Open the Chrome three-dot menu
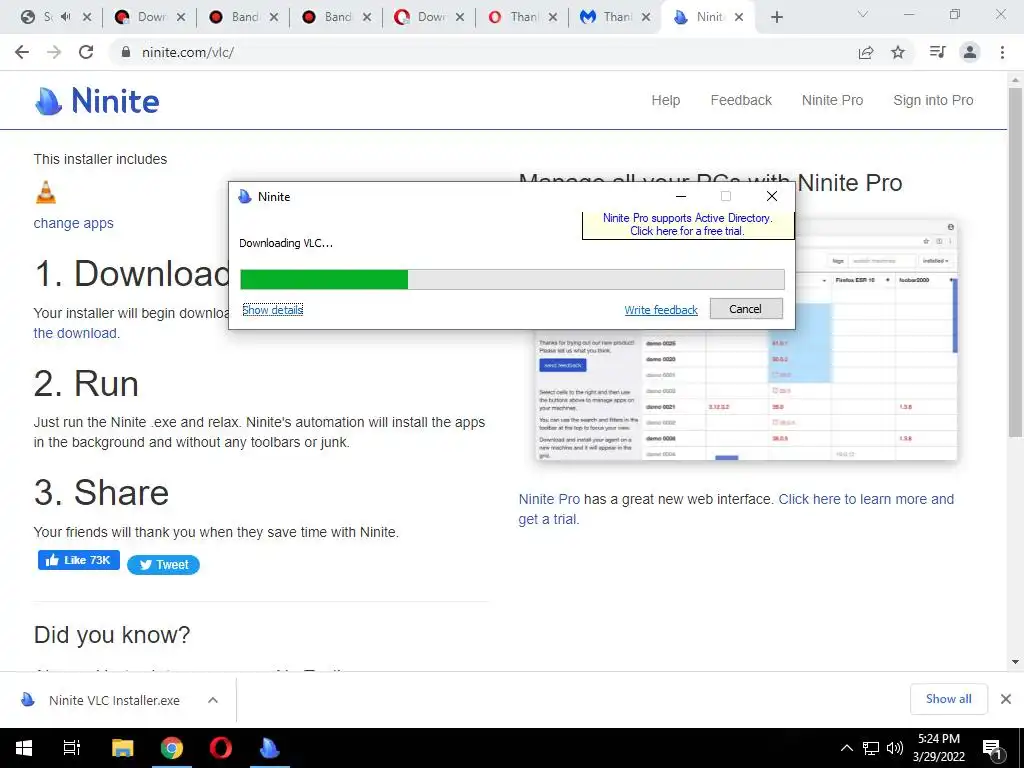This screenshot has width=1024, height=768. tap(1002, 52)
